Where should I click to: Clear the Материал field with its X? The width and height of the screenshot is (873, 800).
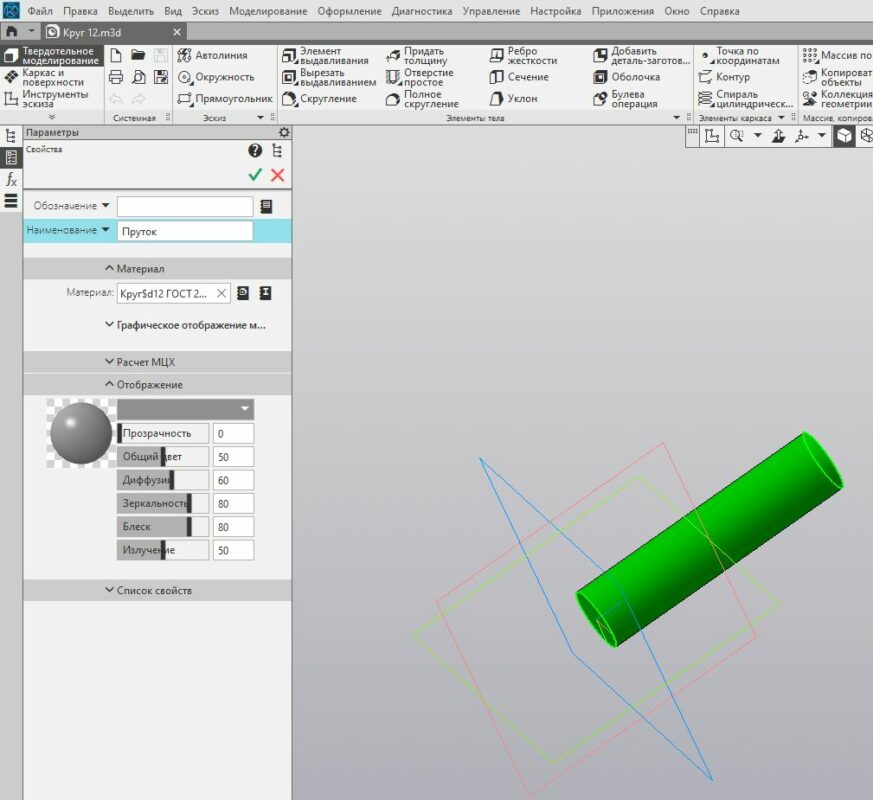pyautogui.click(x=221, y=293)
